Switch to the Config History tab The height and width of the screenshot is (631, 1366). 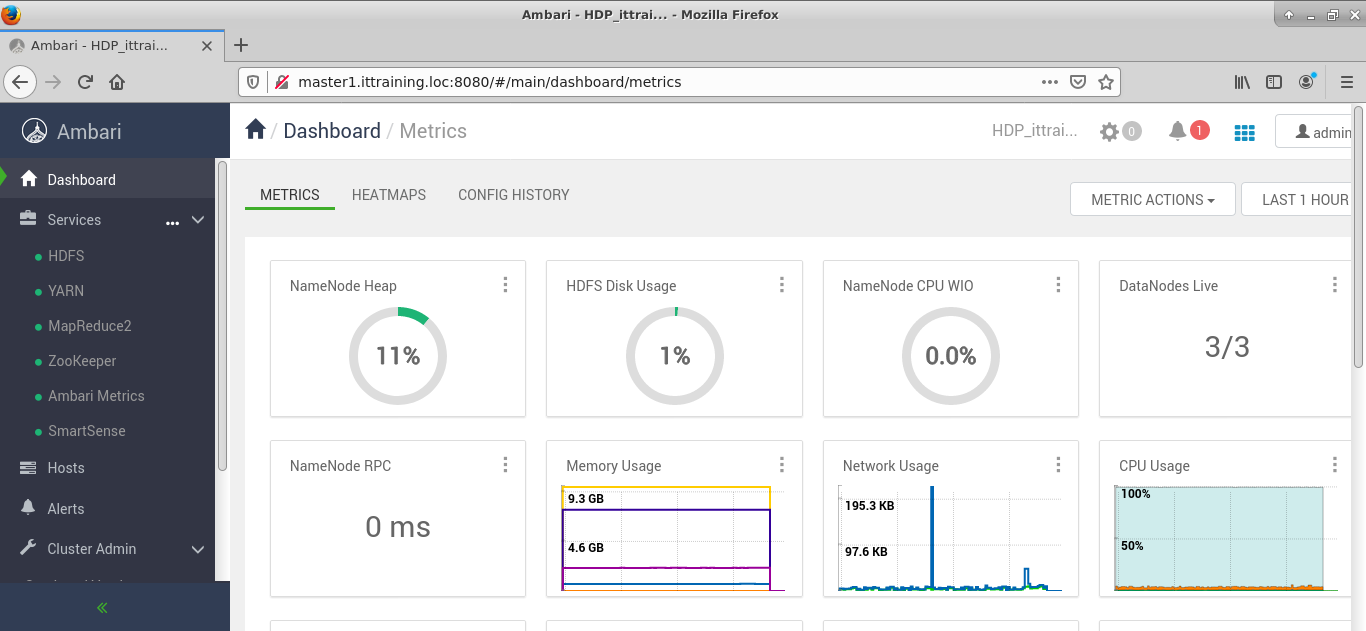[513, 195]
